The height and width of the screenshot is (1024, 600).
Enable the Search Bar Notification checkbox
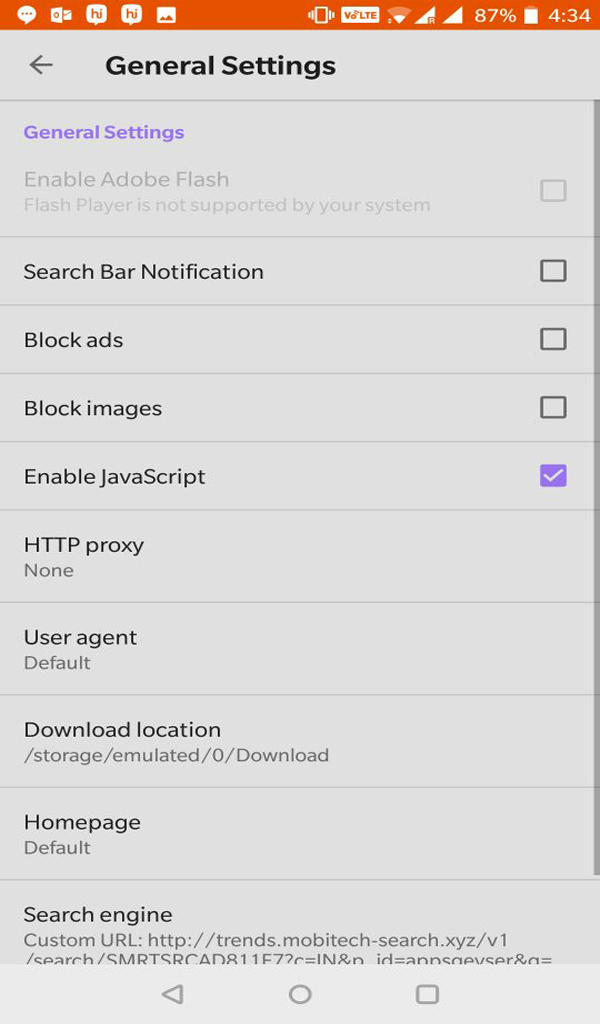(553, 271)
